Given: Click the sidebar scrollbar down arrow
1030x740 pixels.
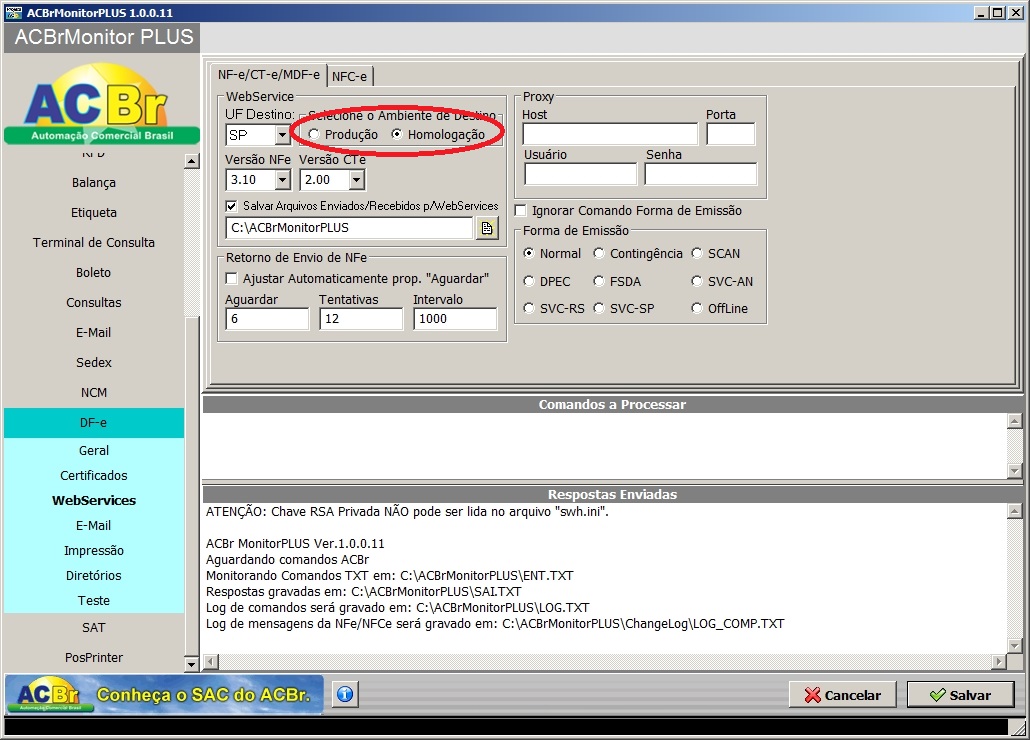Looking at the screenshot, I should (191, 664).
